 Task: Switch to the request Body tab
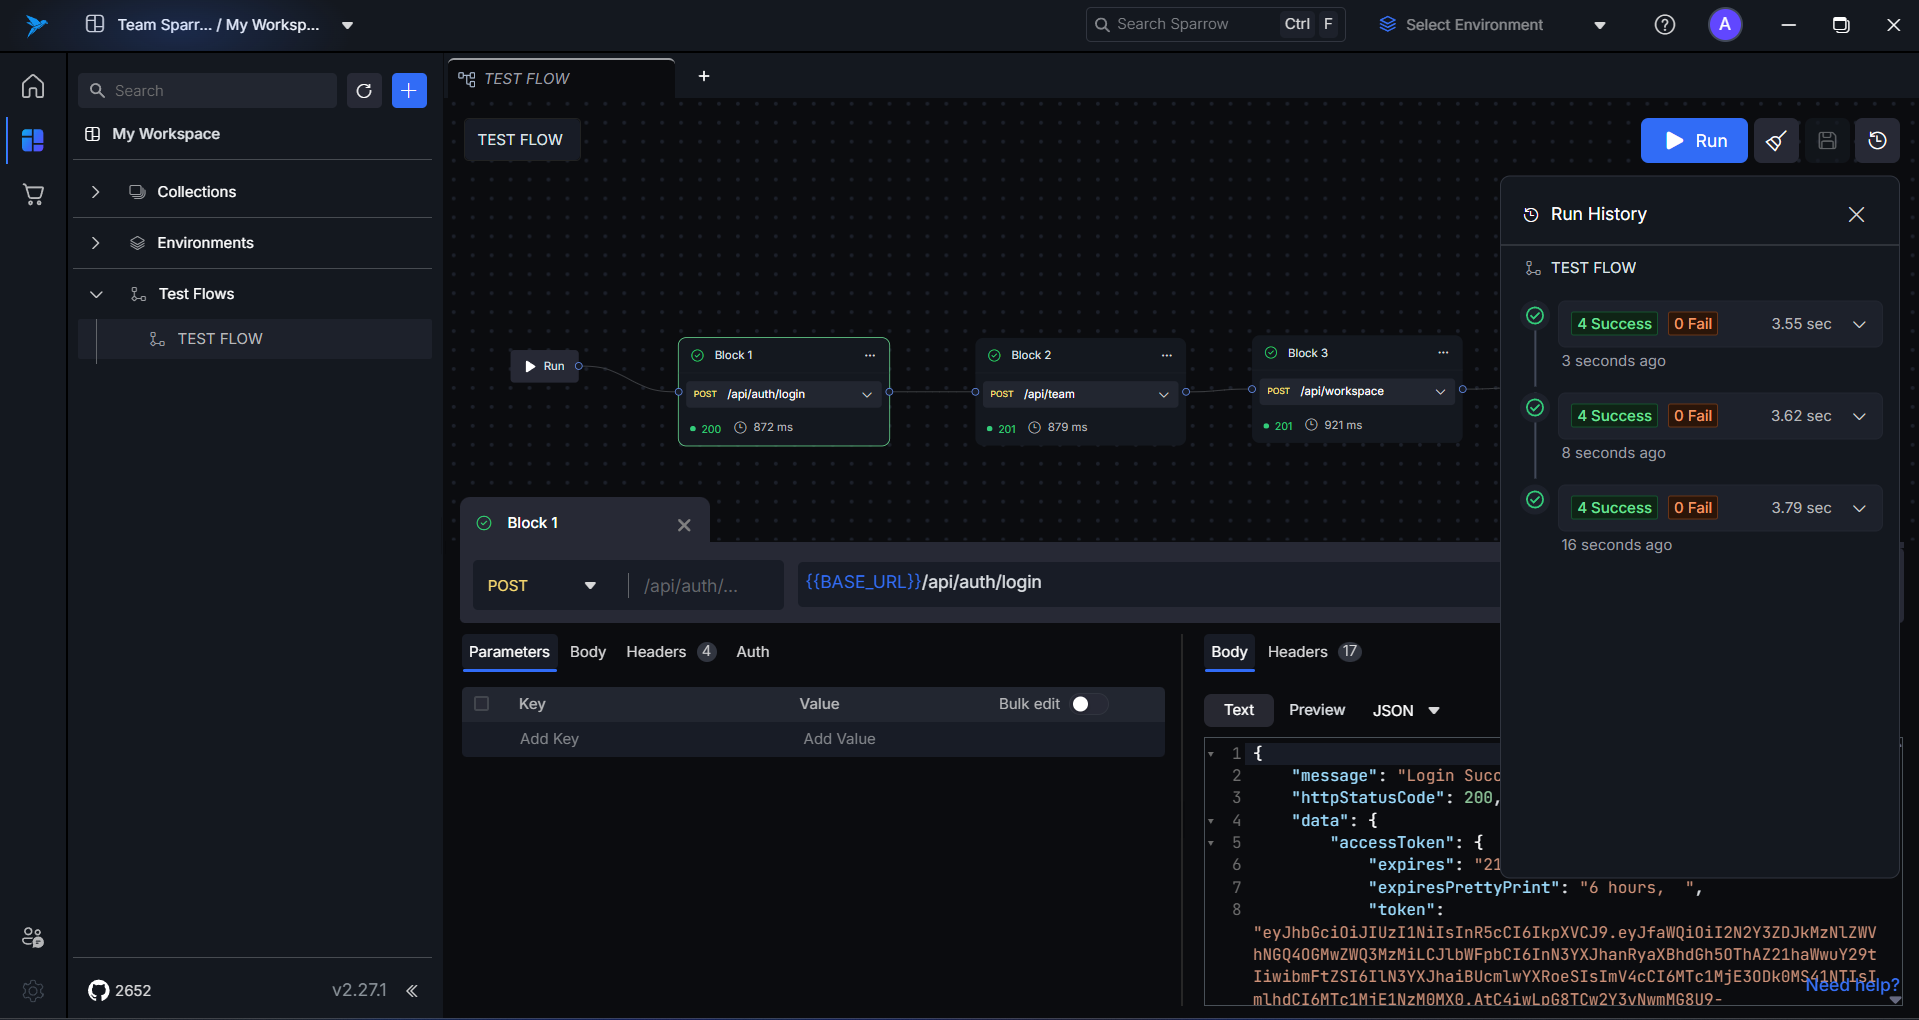click(588, 652)
